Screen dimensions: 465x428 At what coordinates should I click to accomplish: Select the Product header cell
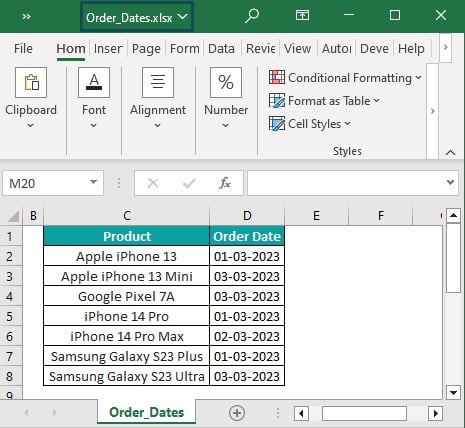tap(127, 236)
